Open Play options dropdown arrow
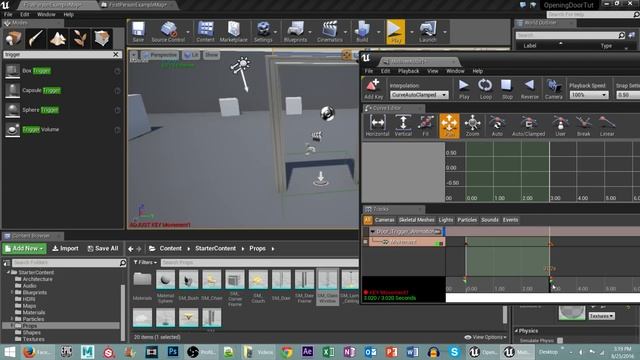 coord(411,32)
